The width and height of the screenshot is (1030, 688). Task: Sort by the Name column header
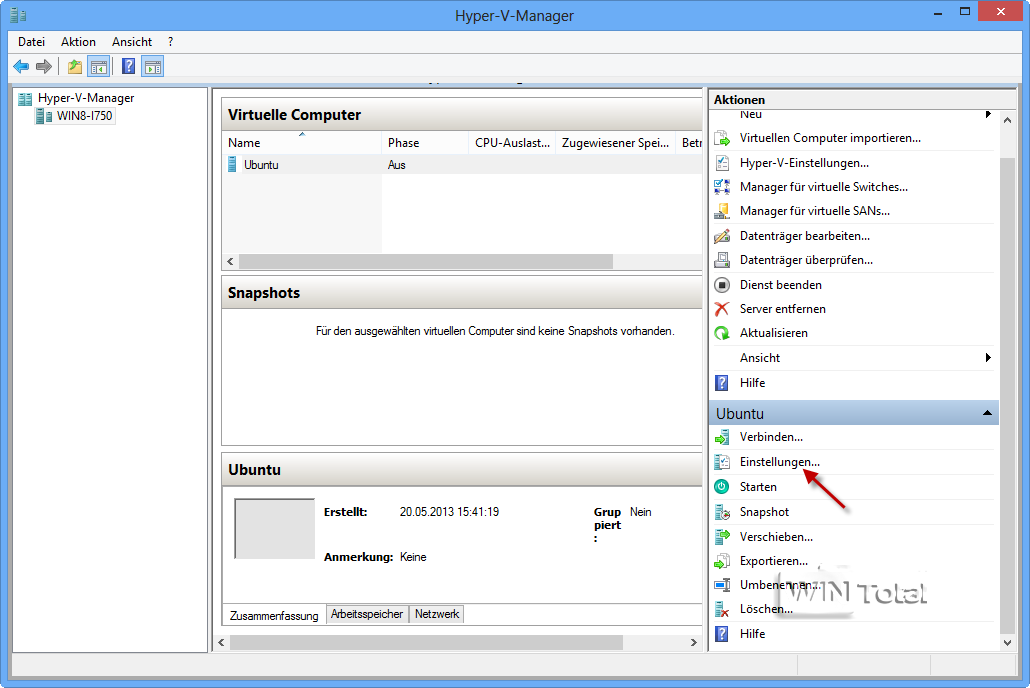(302, 143)
